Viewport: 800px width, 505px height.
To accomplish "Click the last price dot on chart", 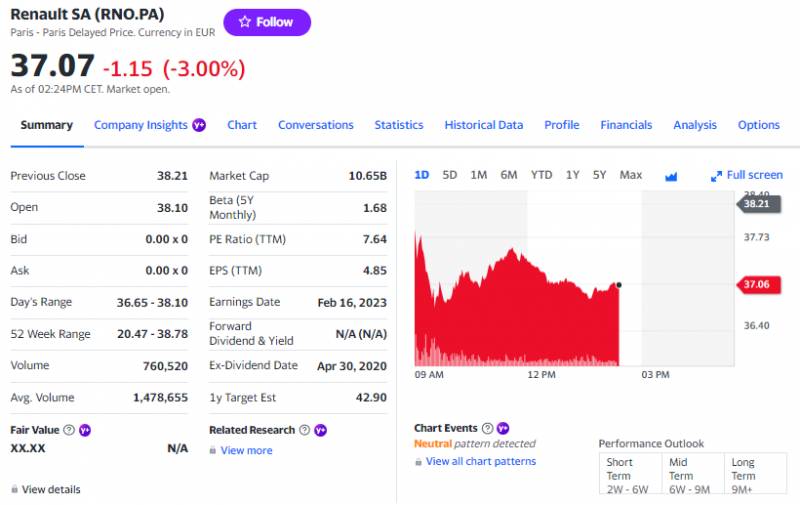I will coord(619,285).
